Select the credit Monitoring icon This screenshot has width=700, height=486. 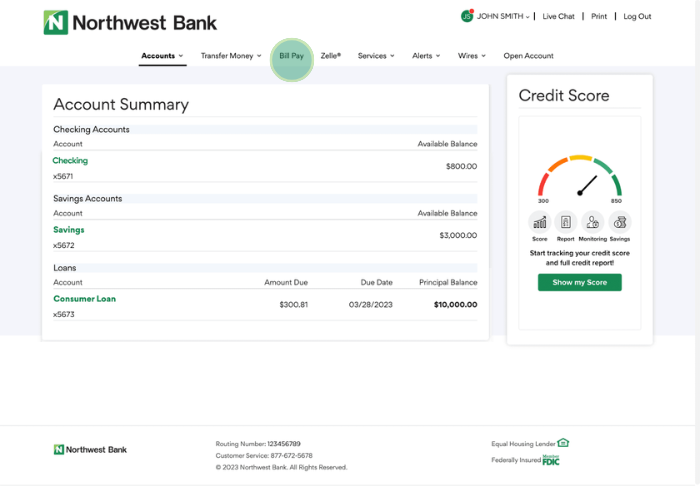point(592,222)
